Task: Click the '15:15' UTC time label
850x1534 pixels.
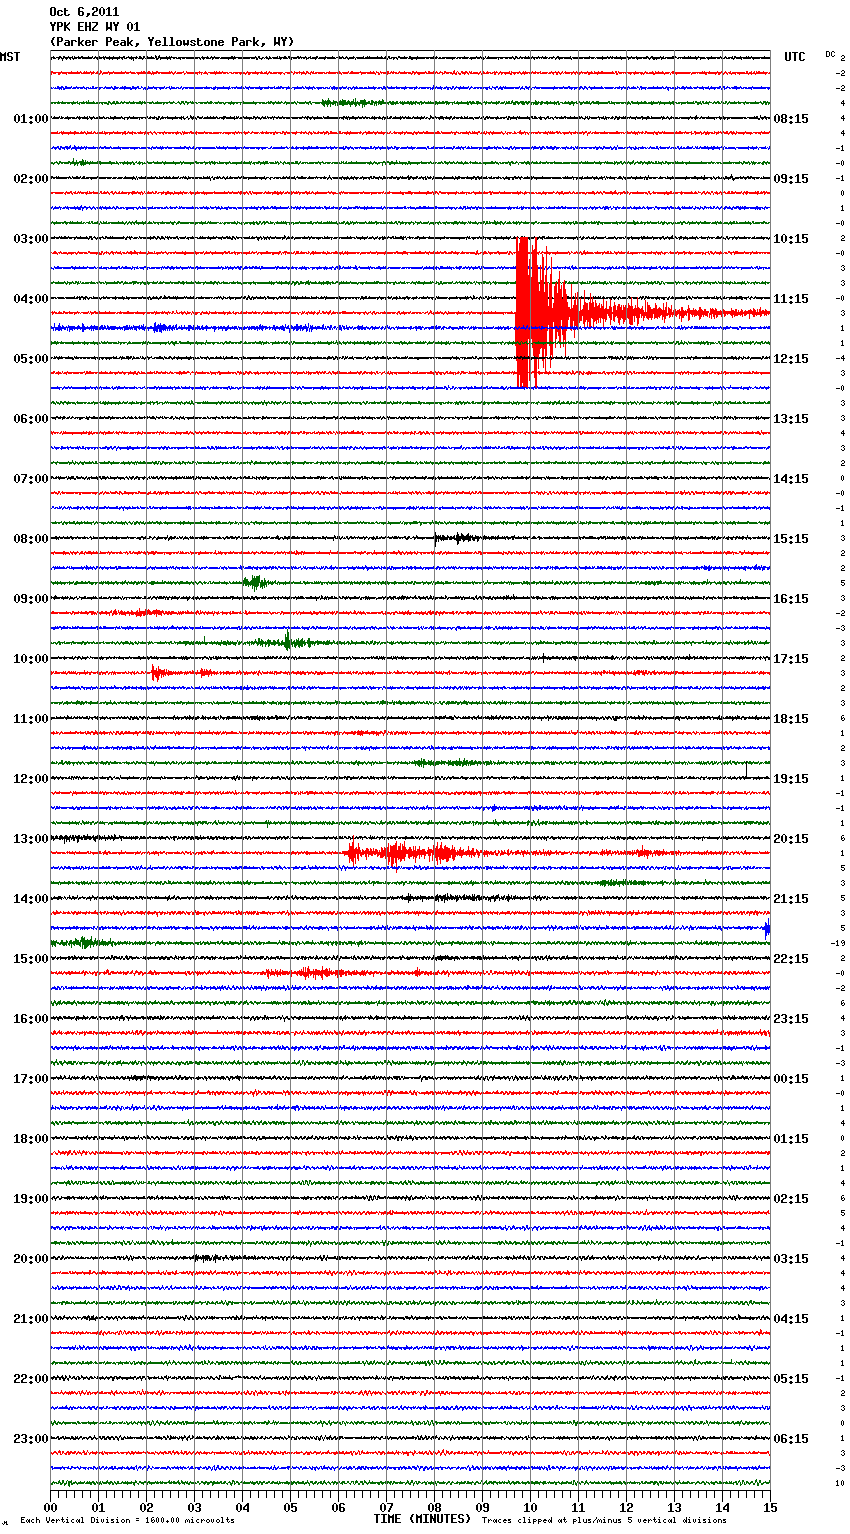Action: [791, 539]
